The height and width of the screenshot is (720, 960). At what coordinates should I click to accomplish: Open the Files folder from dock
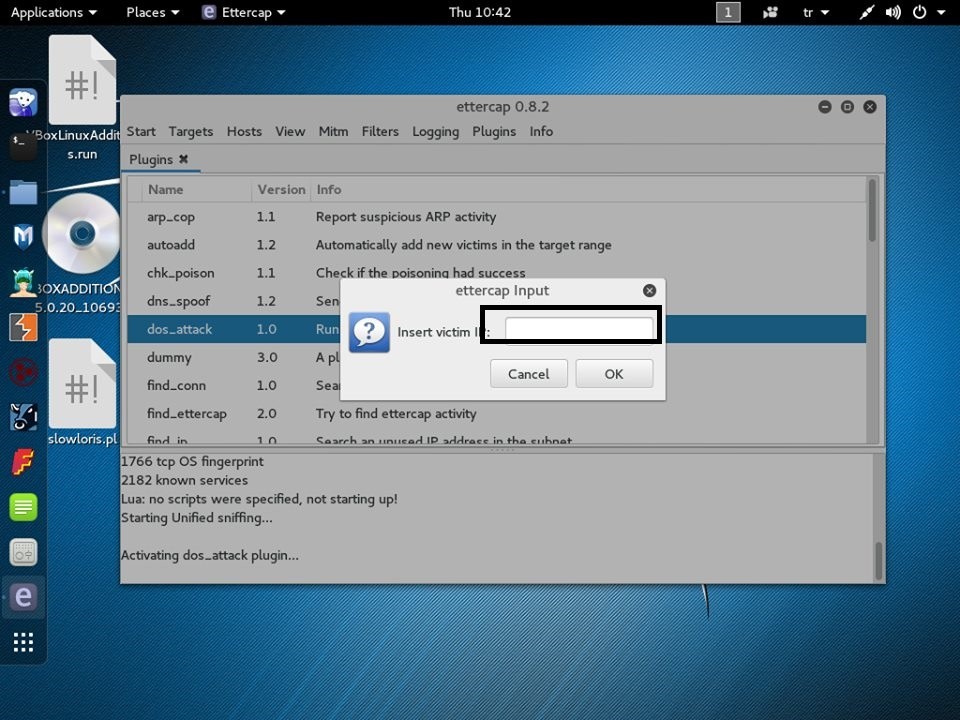23,192
